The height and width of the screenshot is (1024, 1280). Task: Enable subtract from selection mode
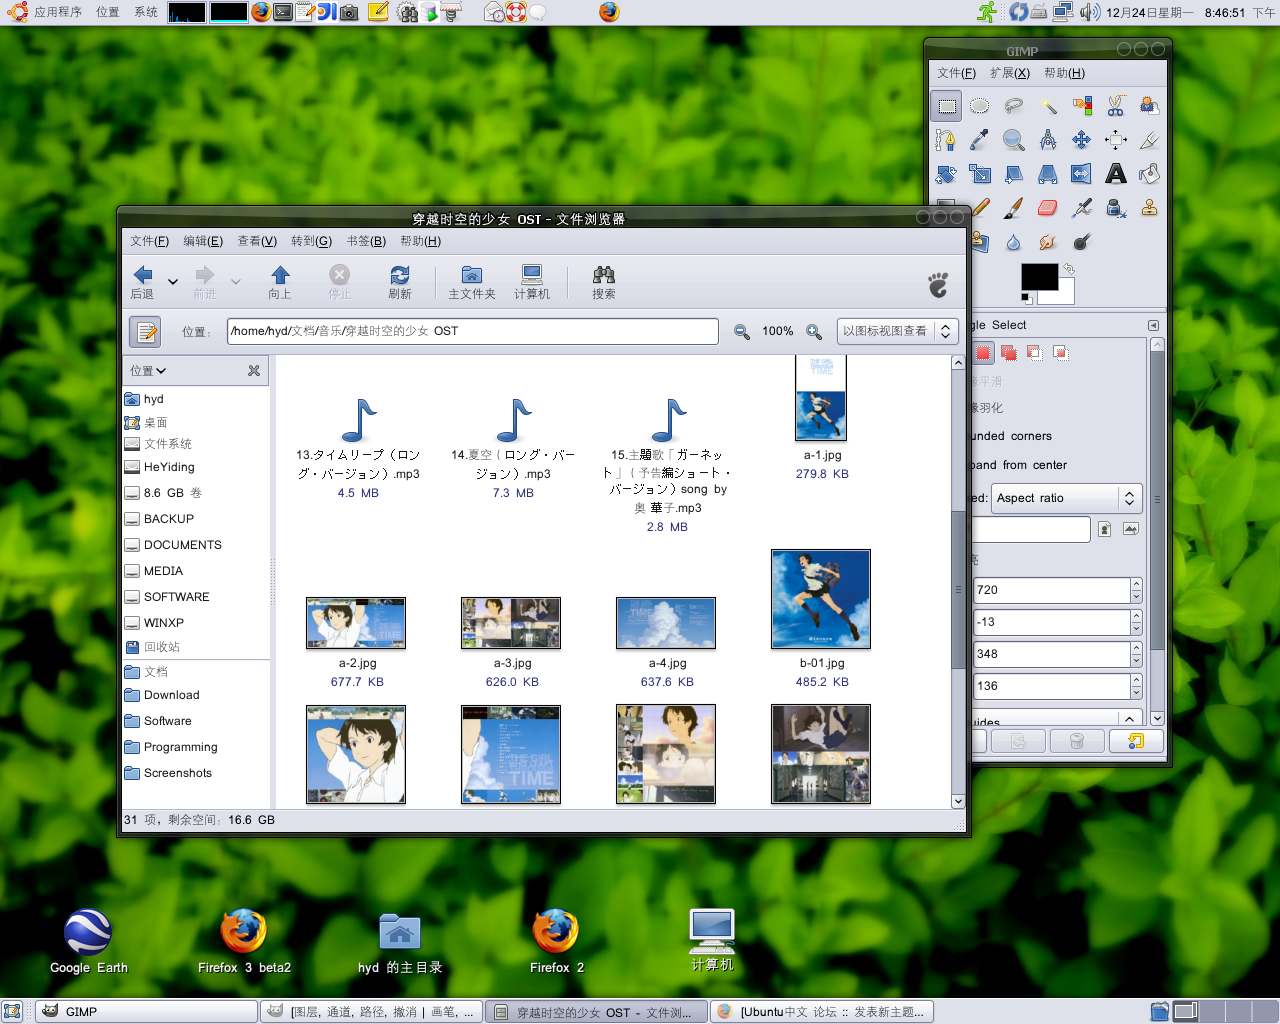[1035, 353]
